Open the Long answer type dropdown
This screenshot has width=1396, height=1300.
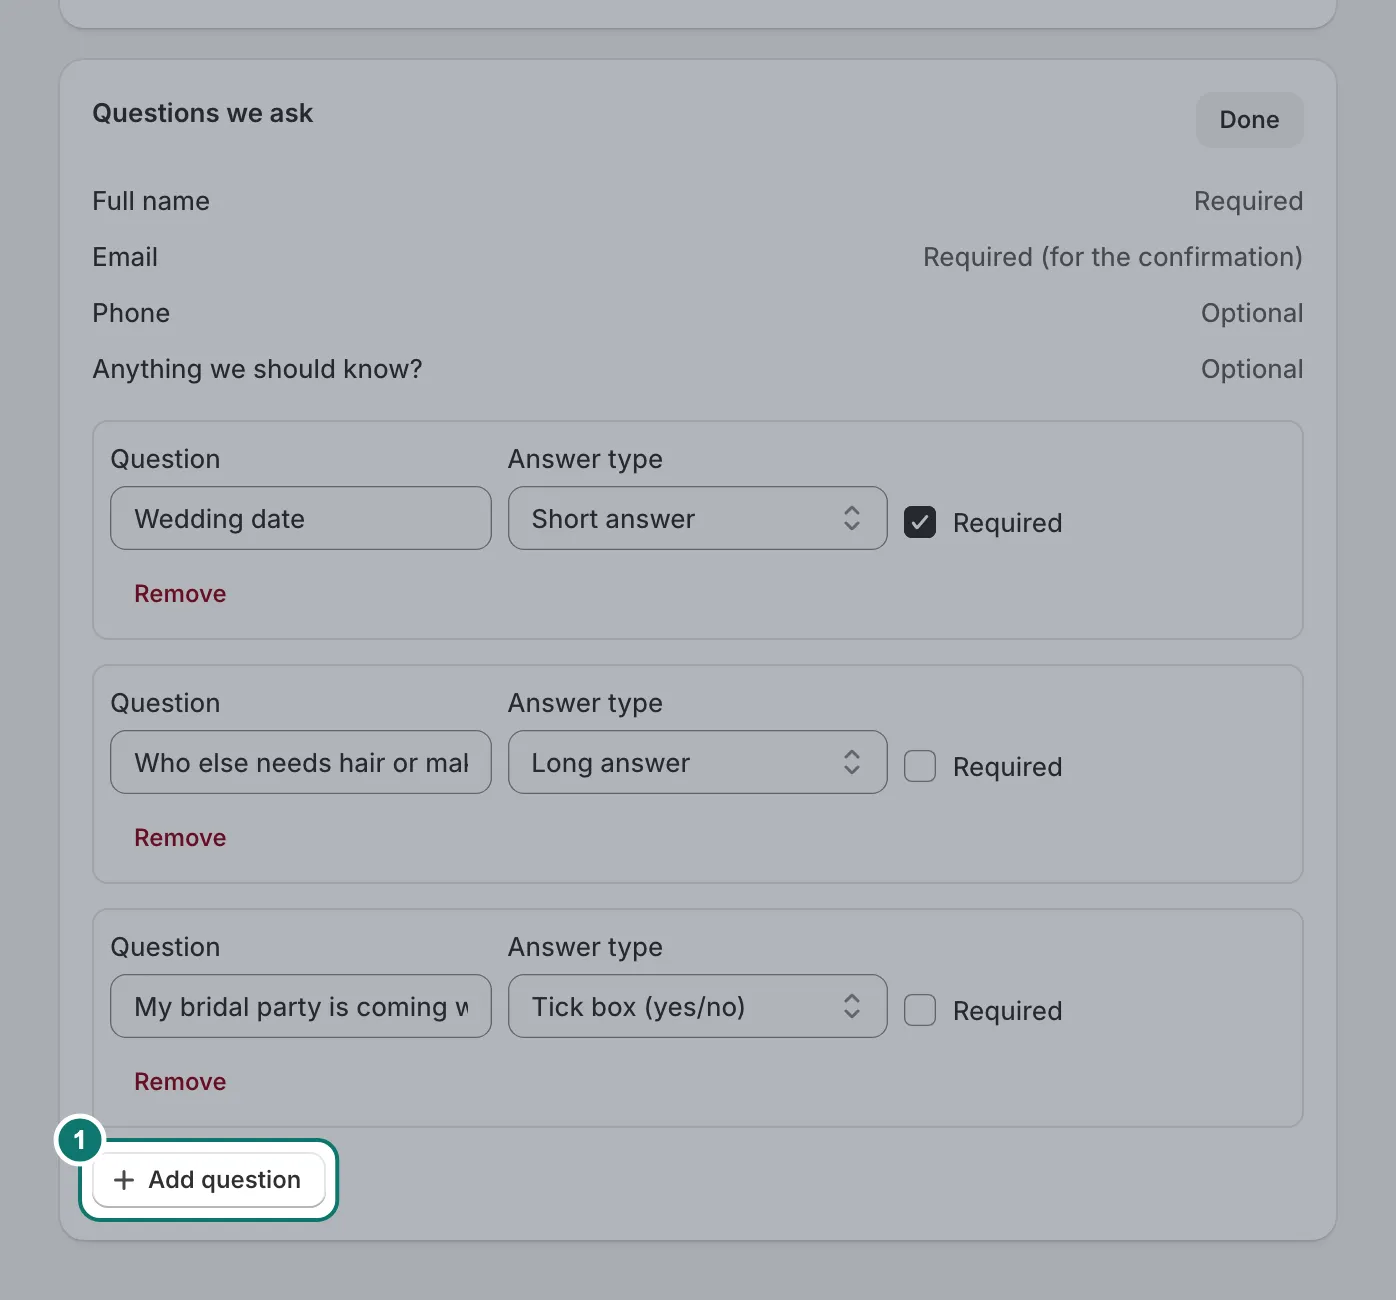(x=698, y=762)
